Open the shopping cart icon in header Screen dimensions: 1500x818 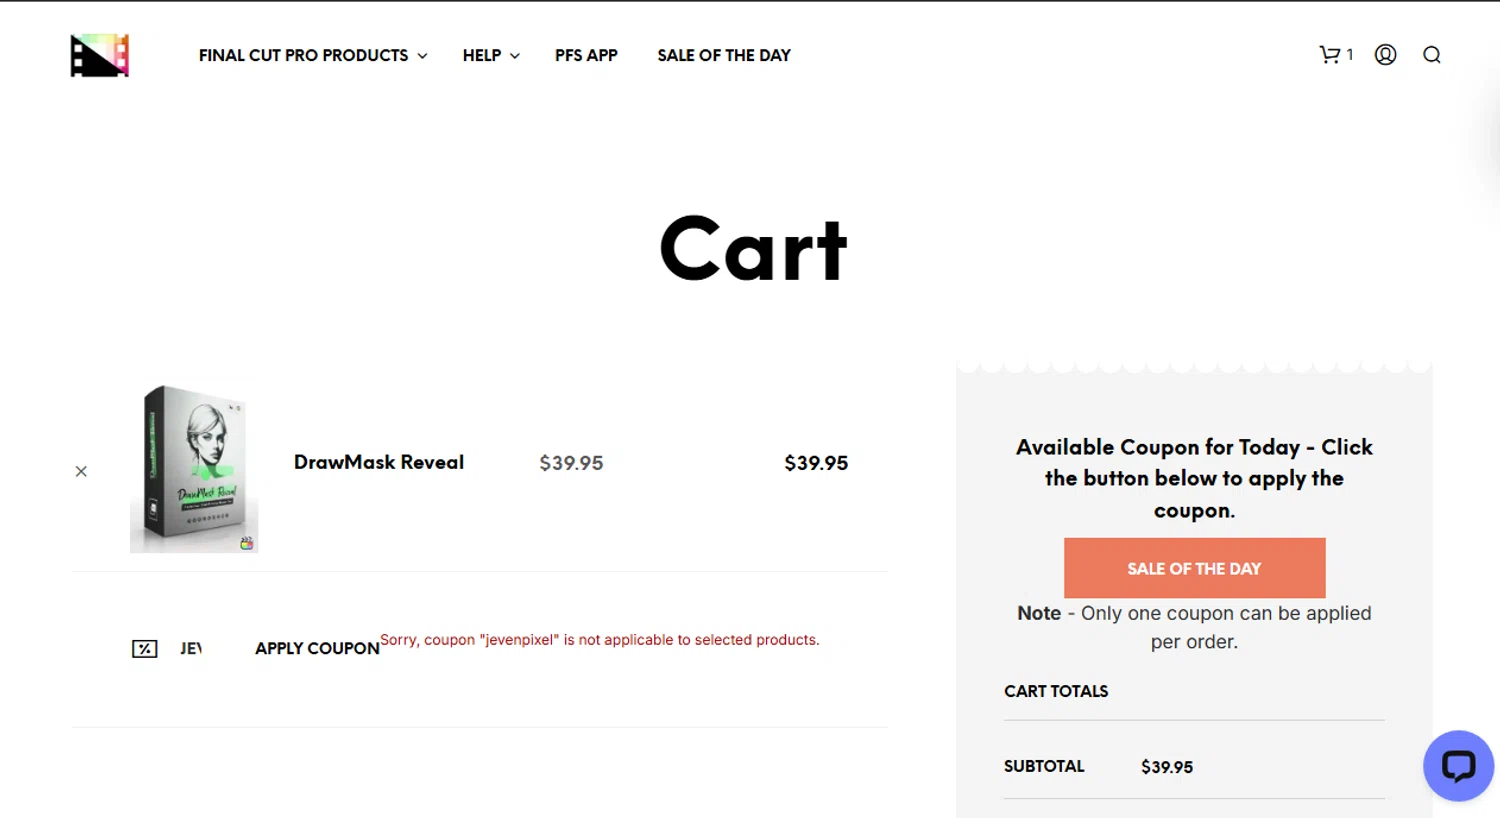pos(1329,55)
